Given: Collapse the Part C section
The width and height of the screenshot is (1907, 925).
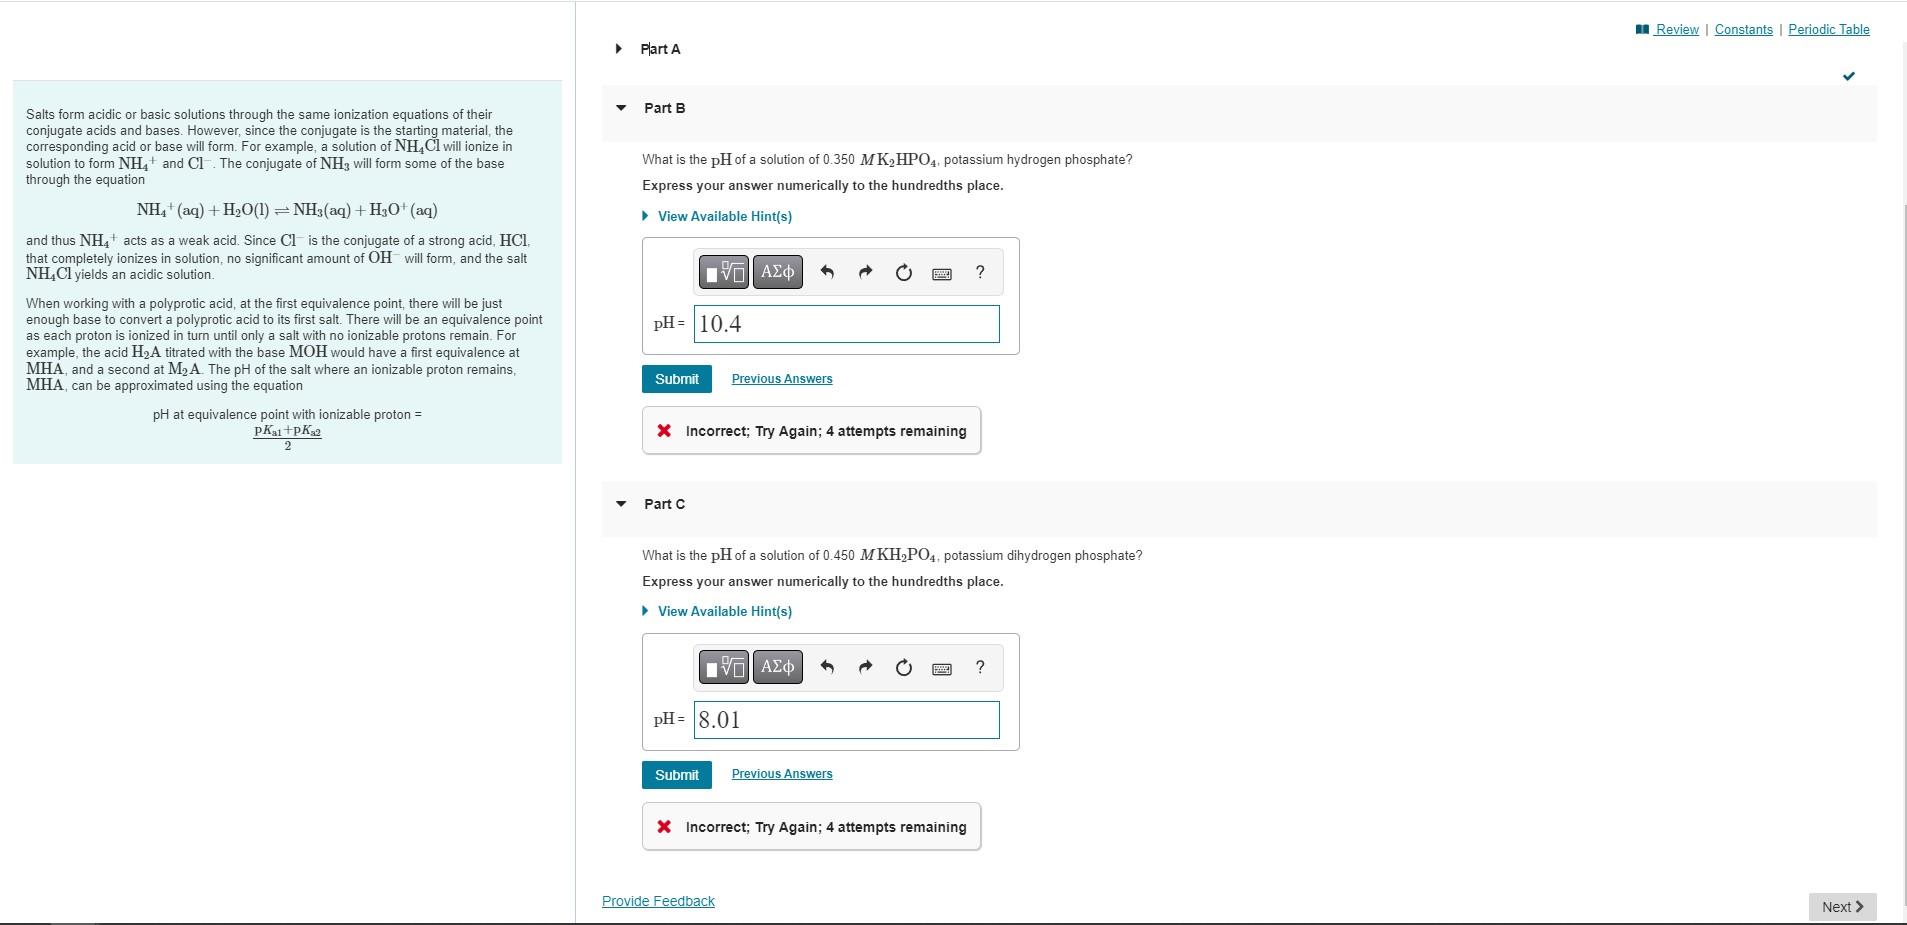Looking at the screenshot, I should pos(621,504).
